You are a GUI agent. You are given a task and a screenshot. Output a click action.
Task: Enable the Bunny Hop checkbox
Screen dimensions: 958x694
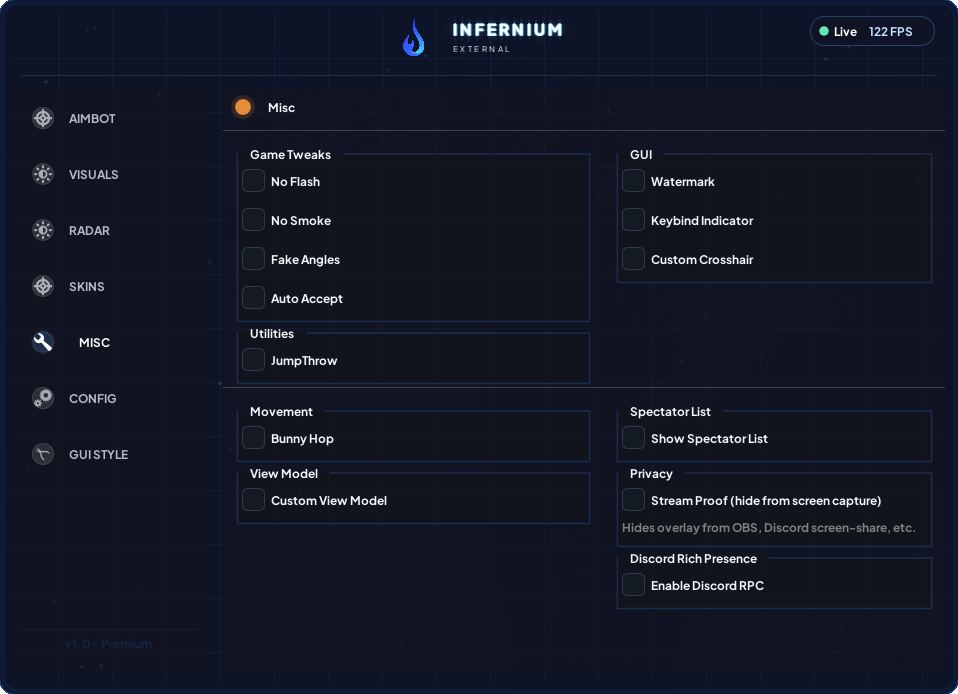click(253, 438)
